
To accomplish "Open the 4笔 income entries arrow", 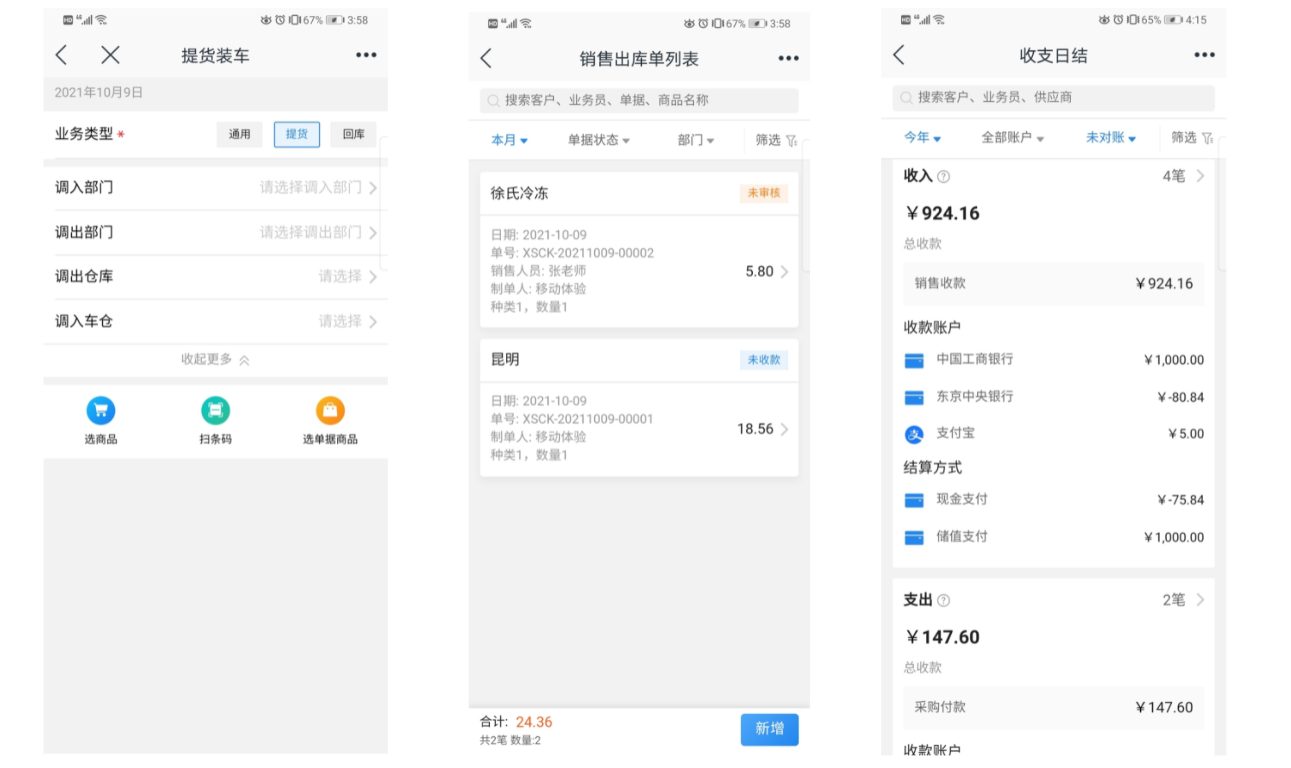I will point(1200,176).
